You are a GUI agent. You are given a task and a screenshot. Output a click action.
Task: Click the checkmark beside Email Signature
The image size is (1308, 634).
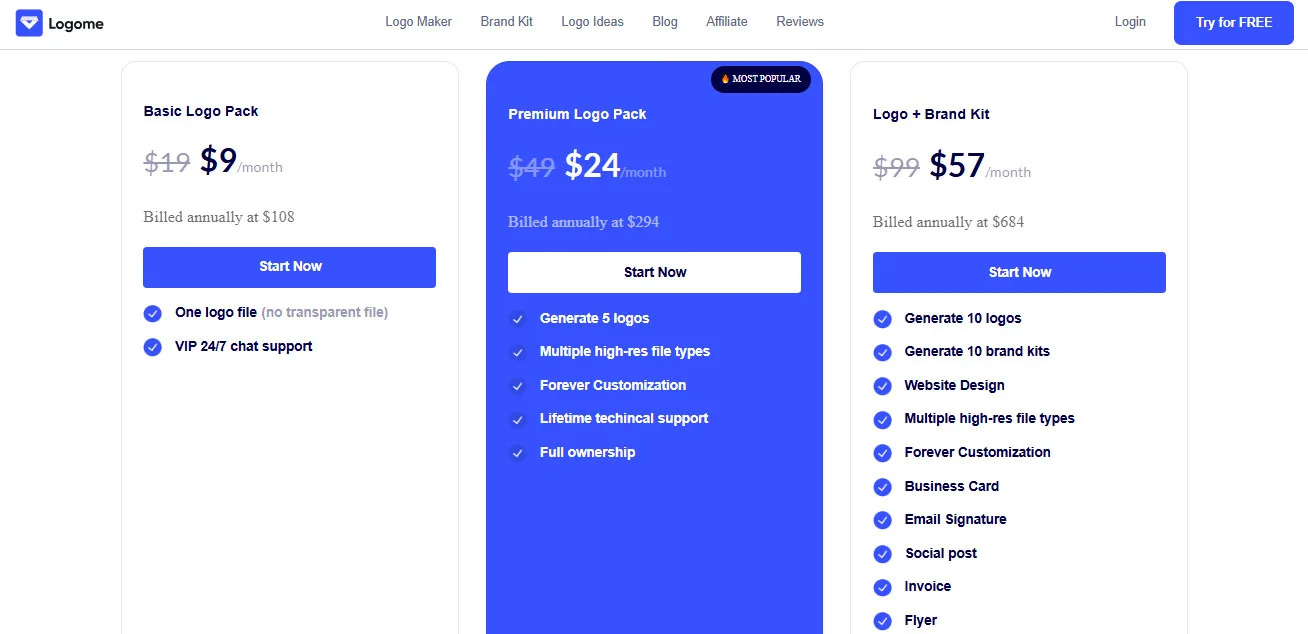883,520
